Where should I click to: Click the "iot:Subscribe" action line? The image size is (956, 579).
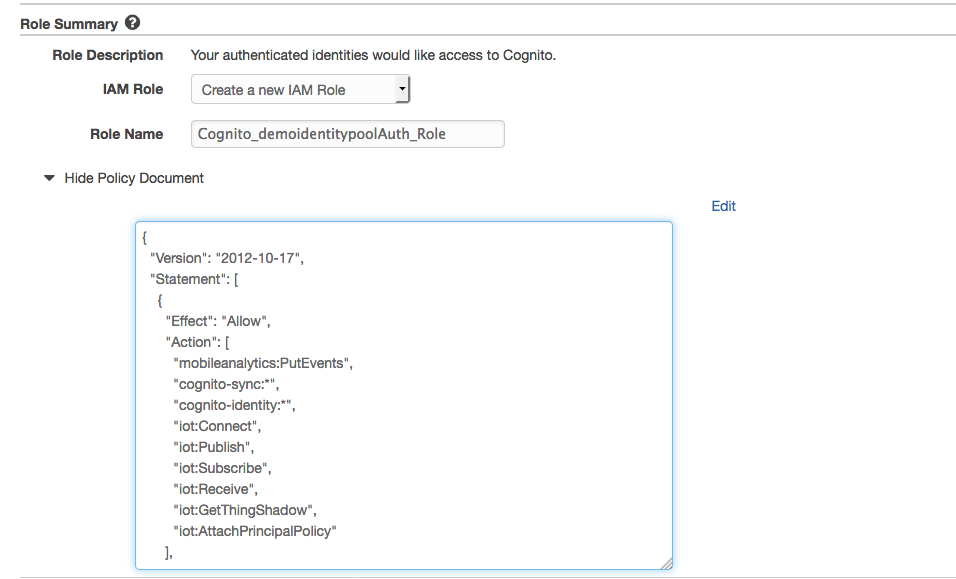222,468
